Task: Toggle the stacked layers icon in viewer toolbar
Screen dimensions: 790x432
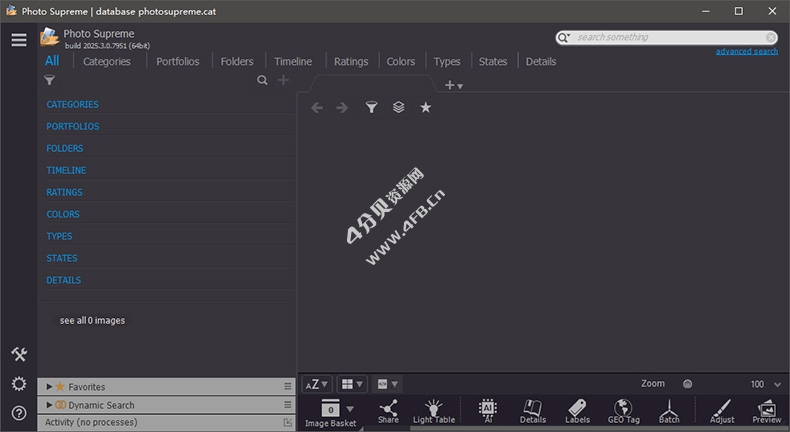Action: (x=398, y=108)
